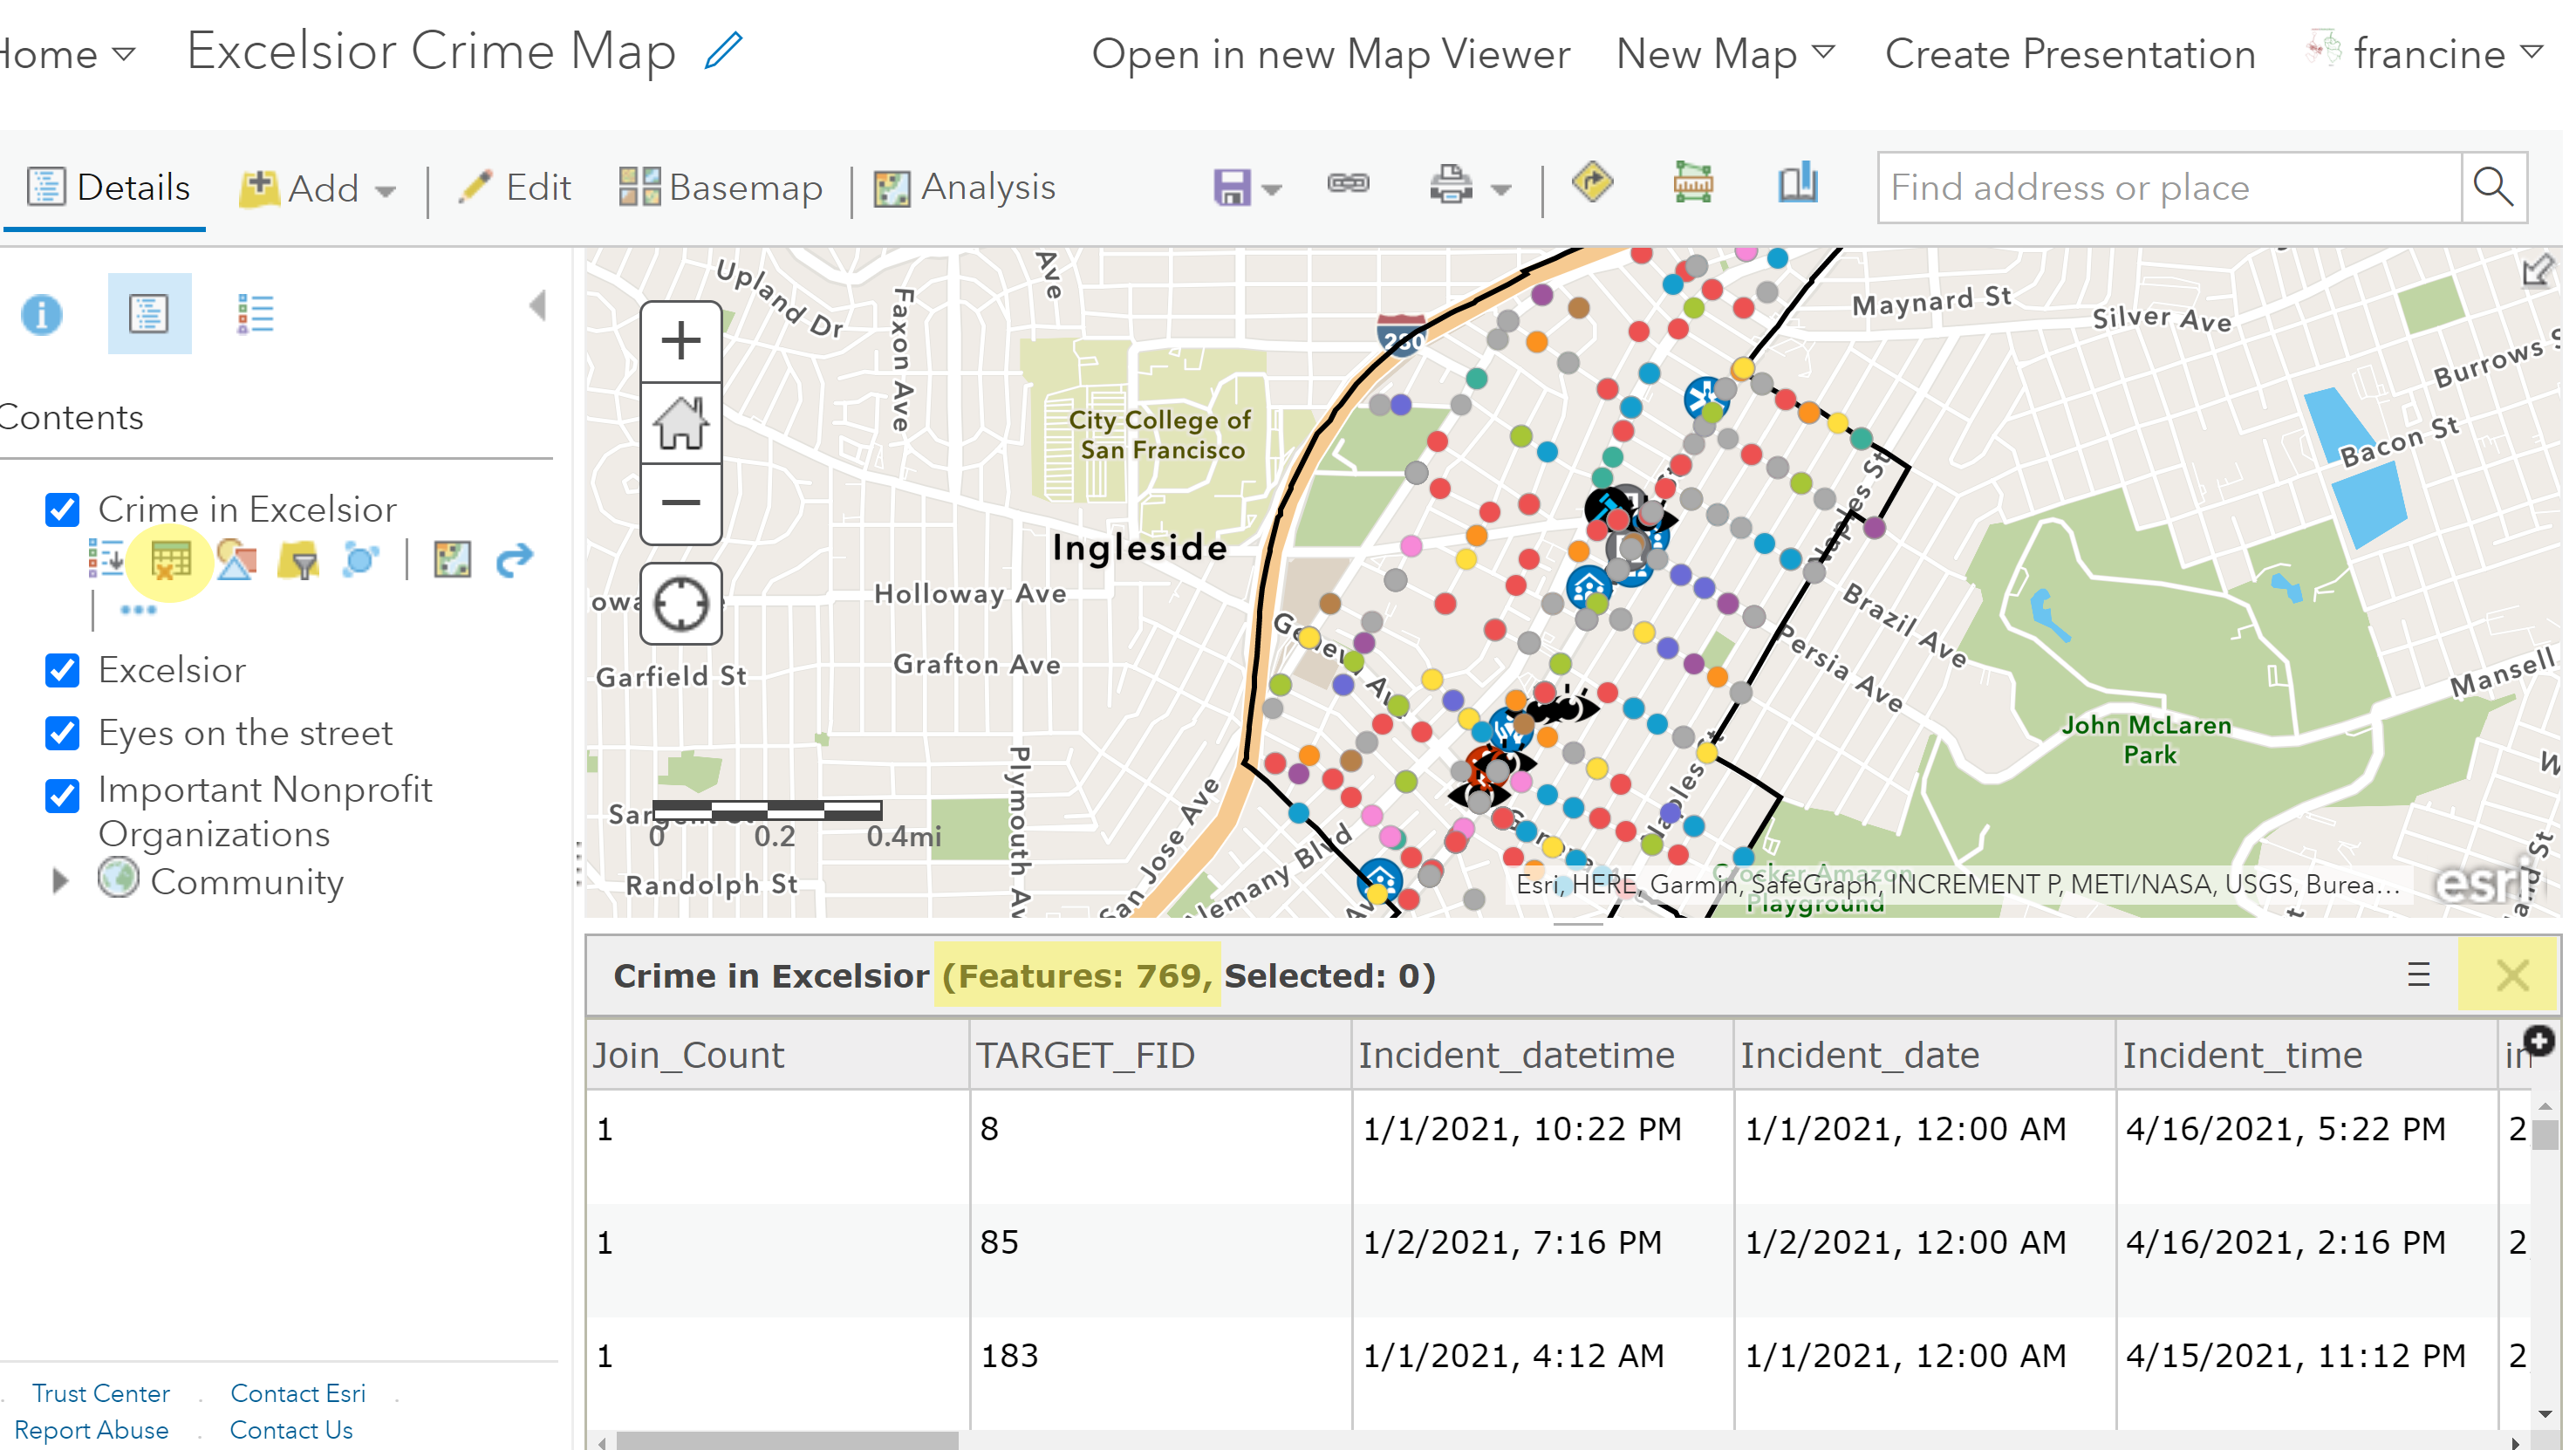Toggle the Eyes on the street layer visibility

(63, 733)
